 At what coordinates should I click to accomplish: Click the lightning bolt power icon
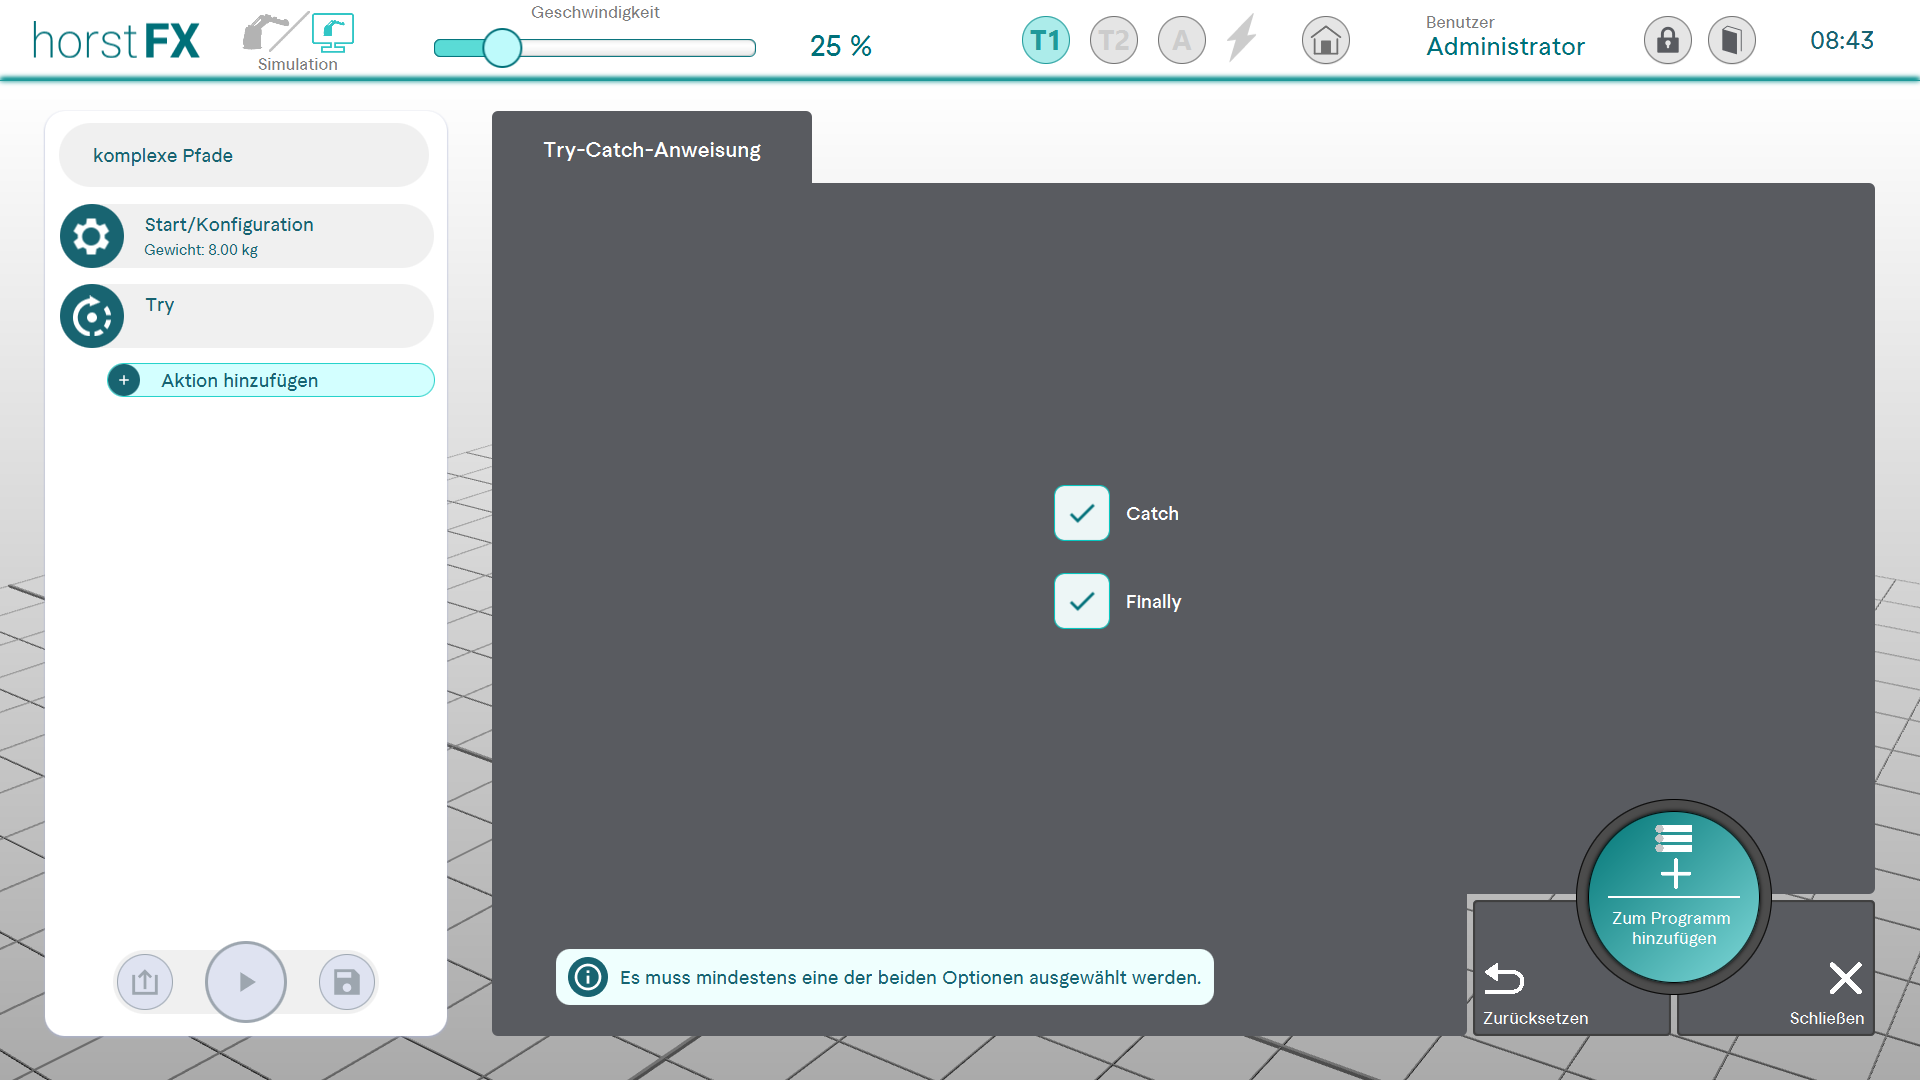pos(1241,40)
